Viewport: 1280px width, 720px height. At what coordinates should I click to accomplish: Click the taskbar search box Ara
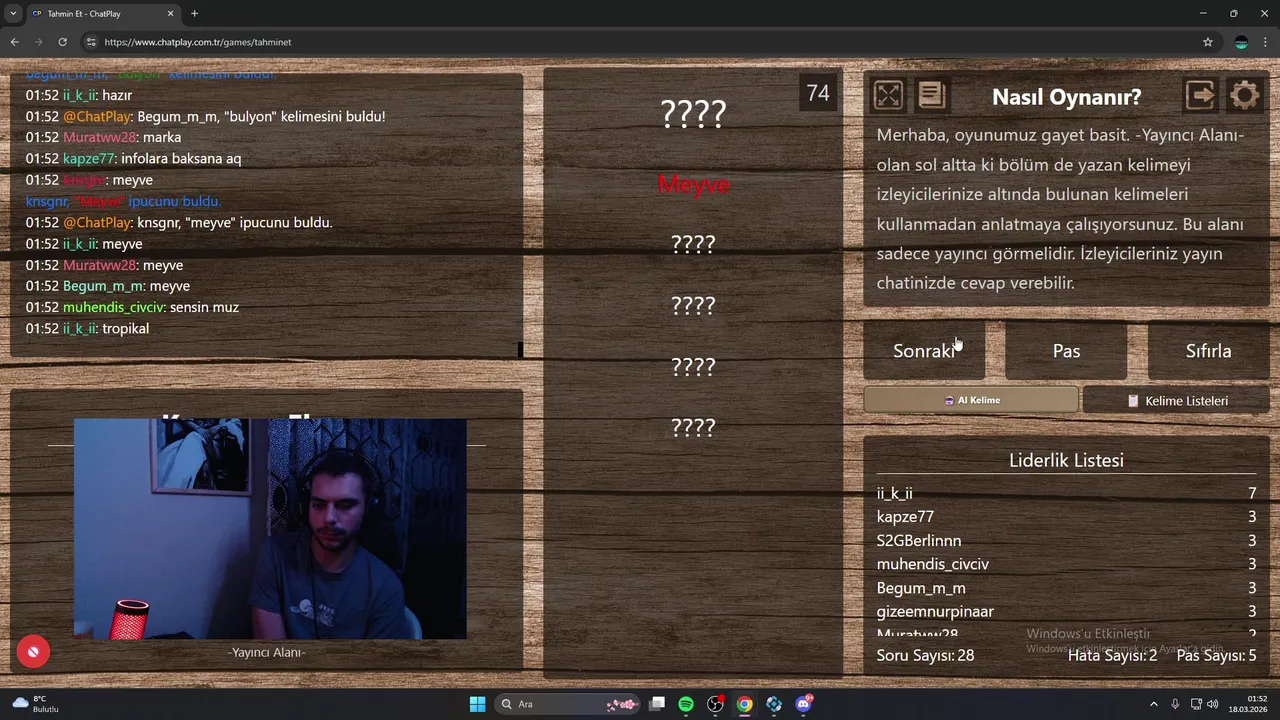click(x=568, y=704)
